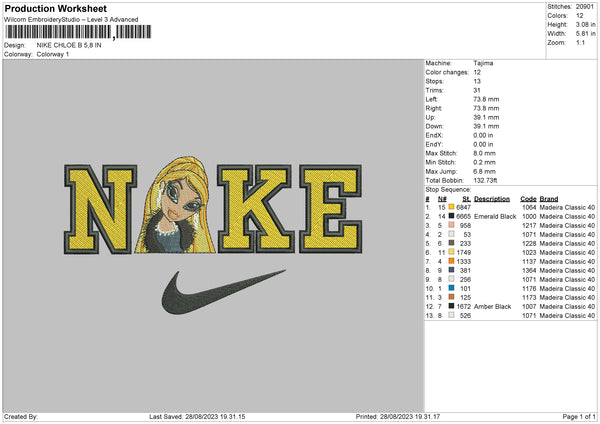The height and width of the screenshot is (424, 600).
Task: Click the Total Bobbin value 132.73ft
Action: [485, 181]
